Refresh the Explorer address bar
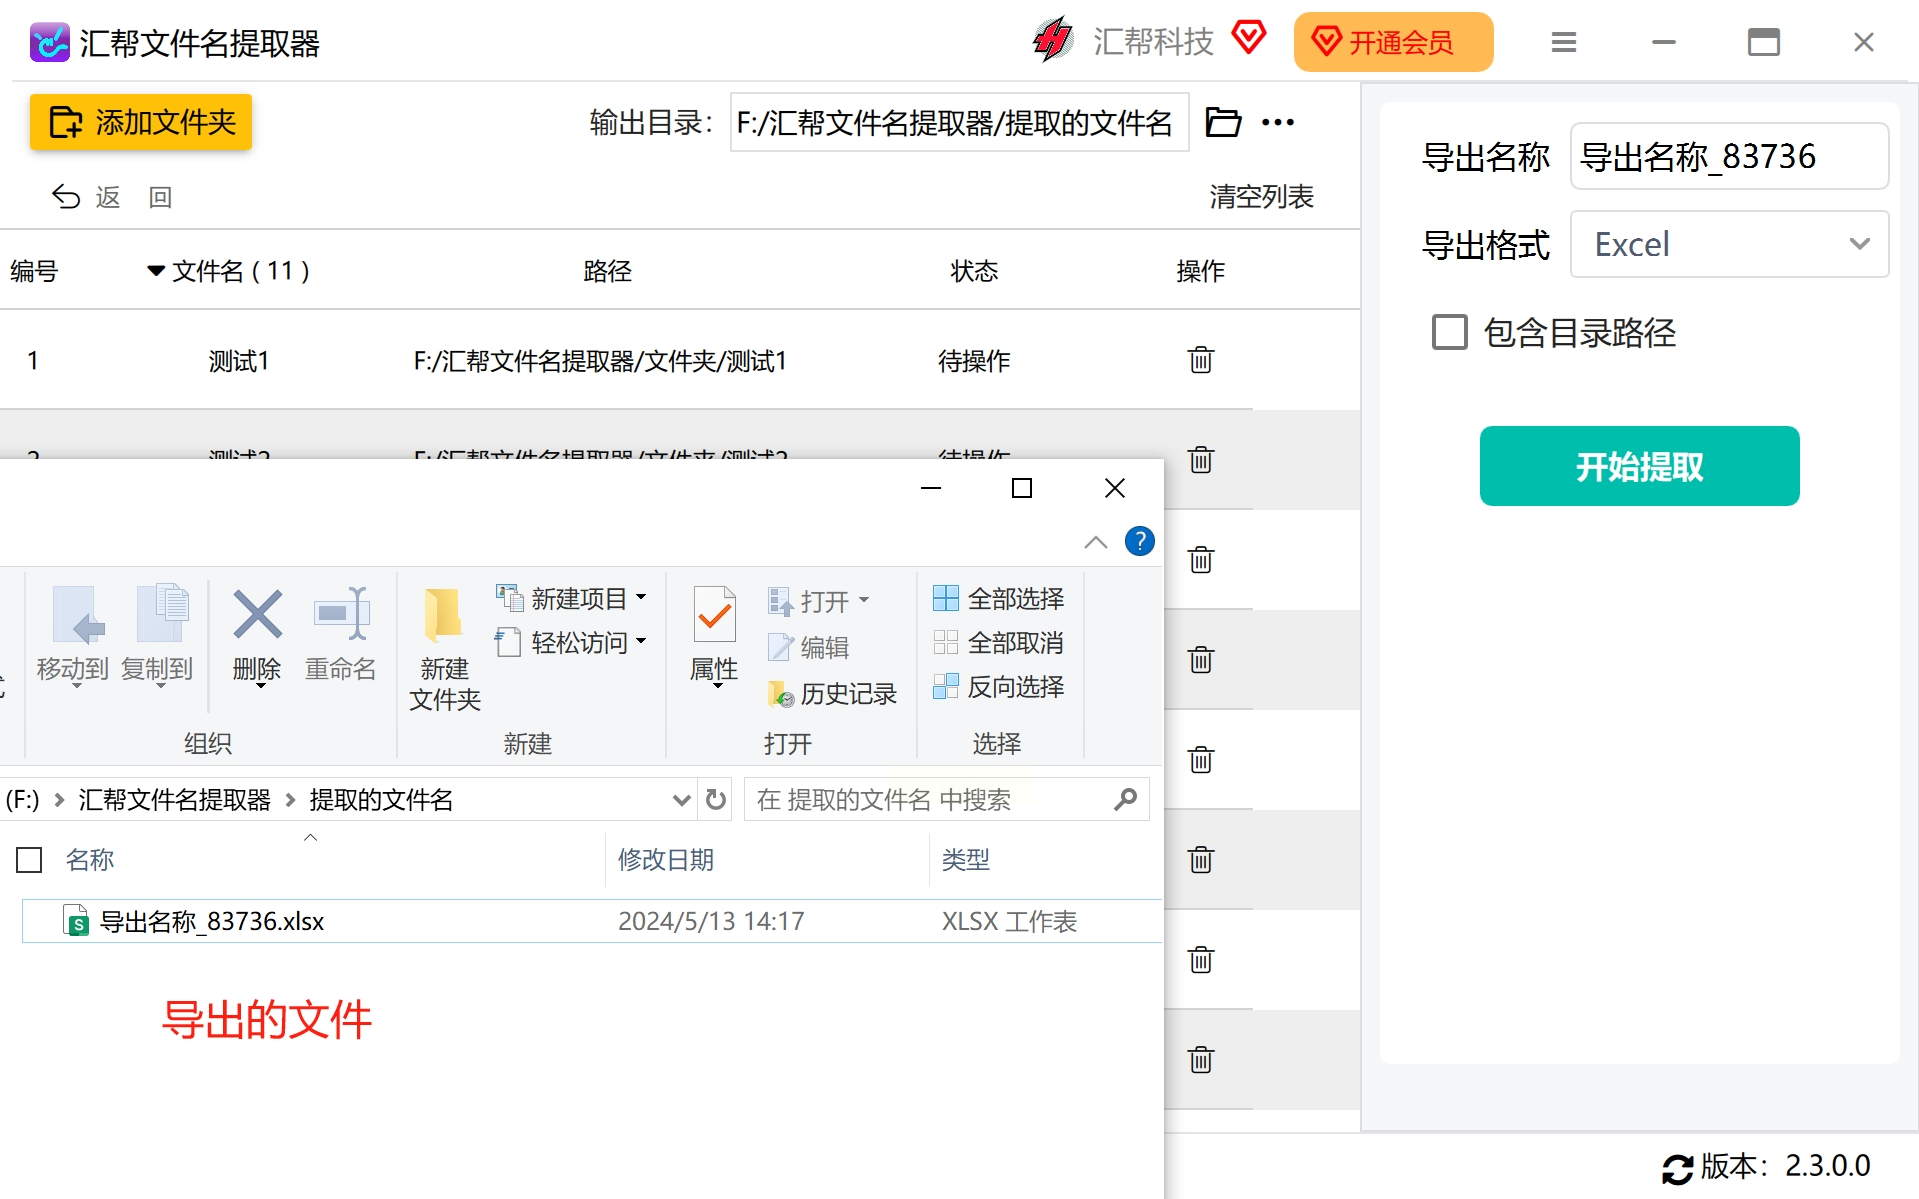Viewport: 1919px width, 1199px height. coord(716,799)
